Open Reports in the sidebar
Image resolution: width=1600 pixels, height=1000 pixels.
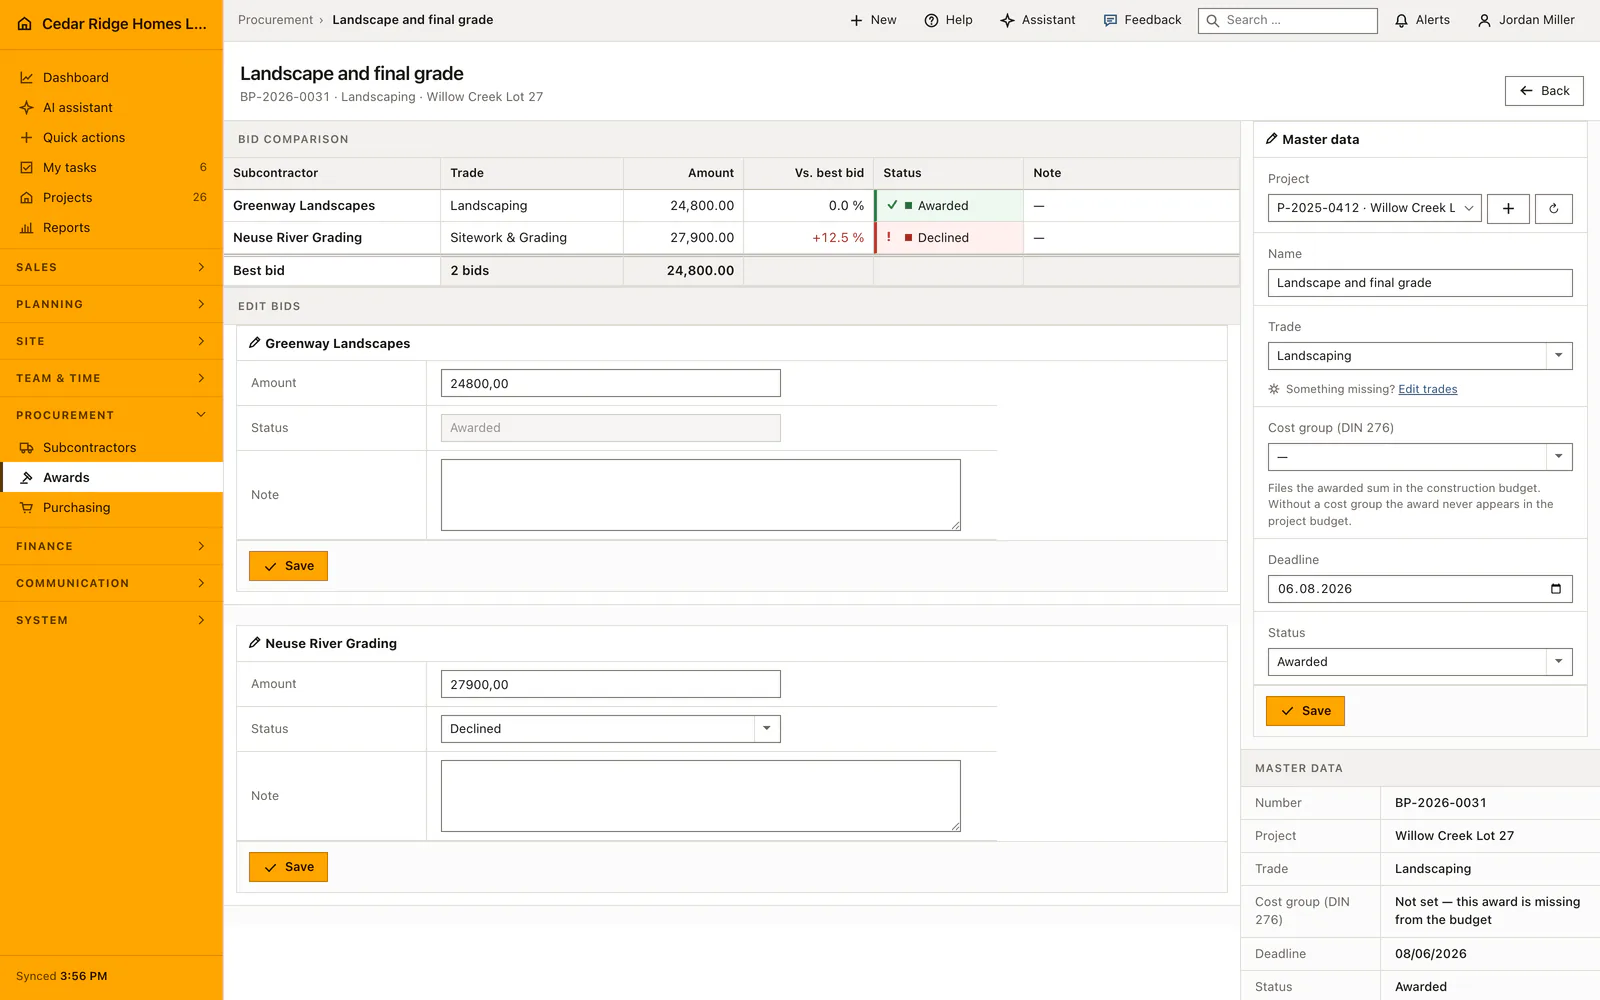point(111,227)
